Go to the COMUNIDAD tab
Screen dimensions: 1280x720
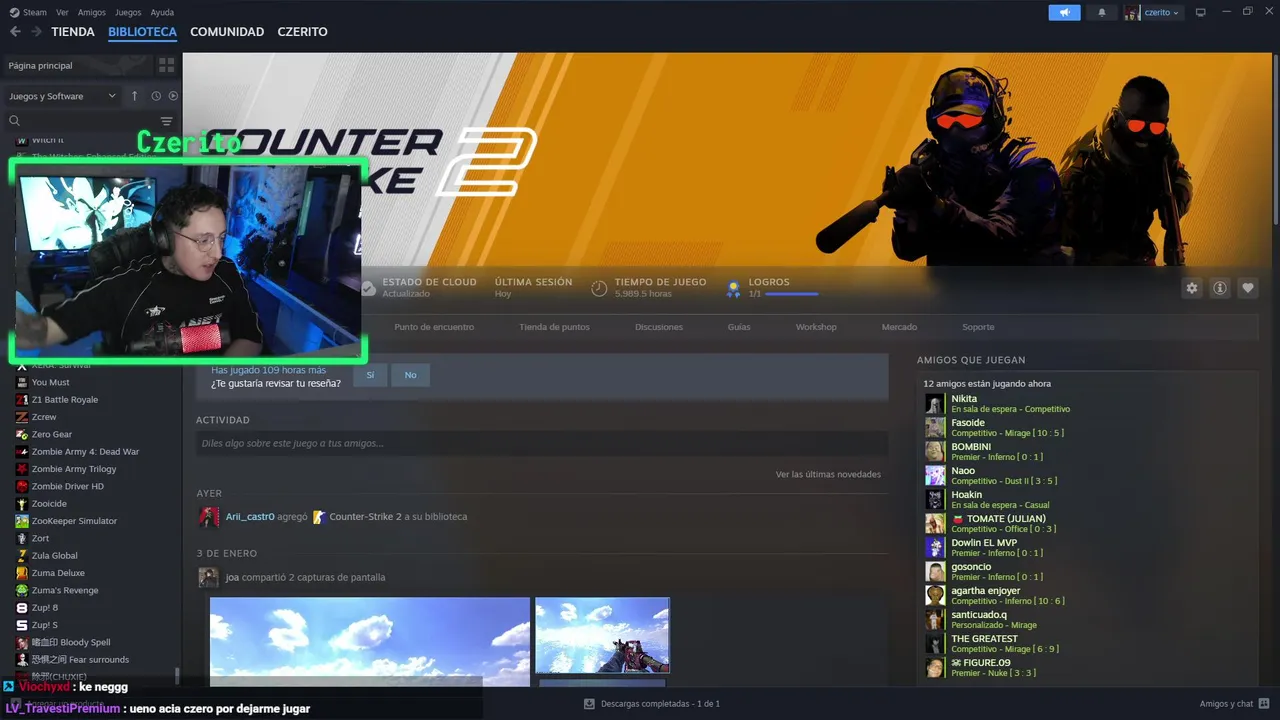(227, 32)
